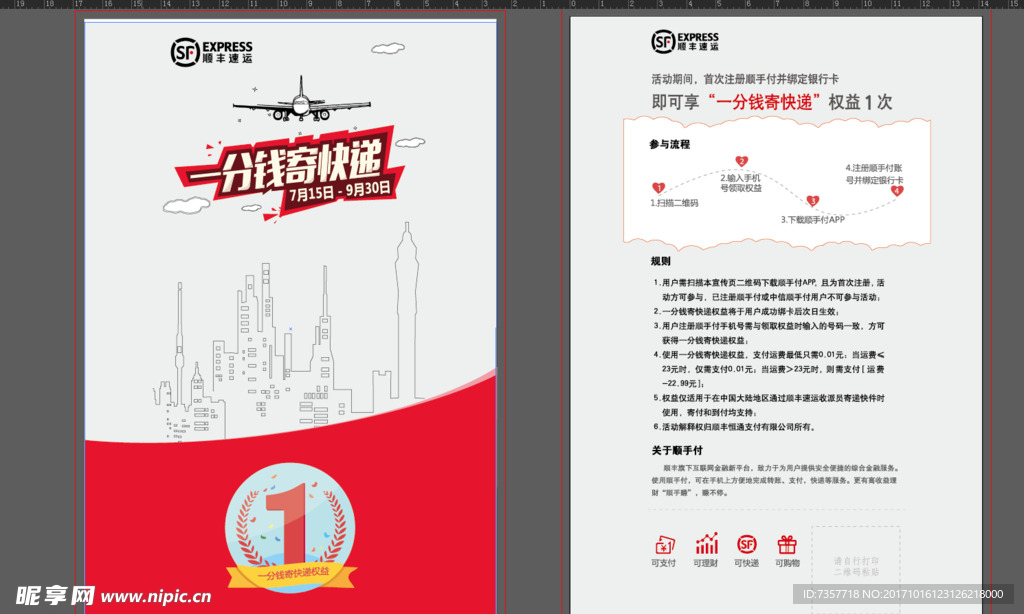Click the "关于顺手付" heading

[x=677, y=450]
